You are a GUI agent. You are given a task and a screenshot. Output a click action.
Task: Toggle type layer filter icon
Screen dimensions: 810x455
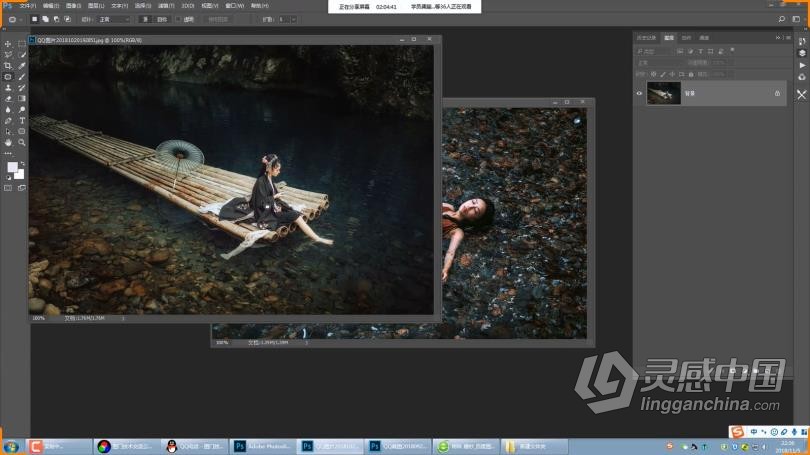point(700,51)
